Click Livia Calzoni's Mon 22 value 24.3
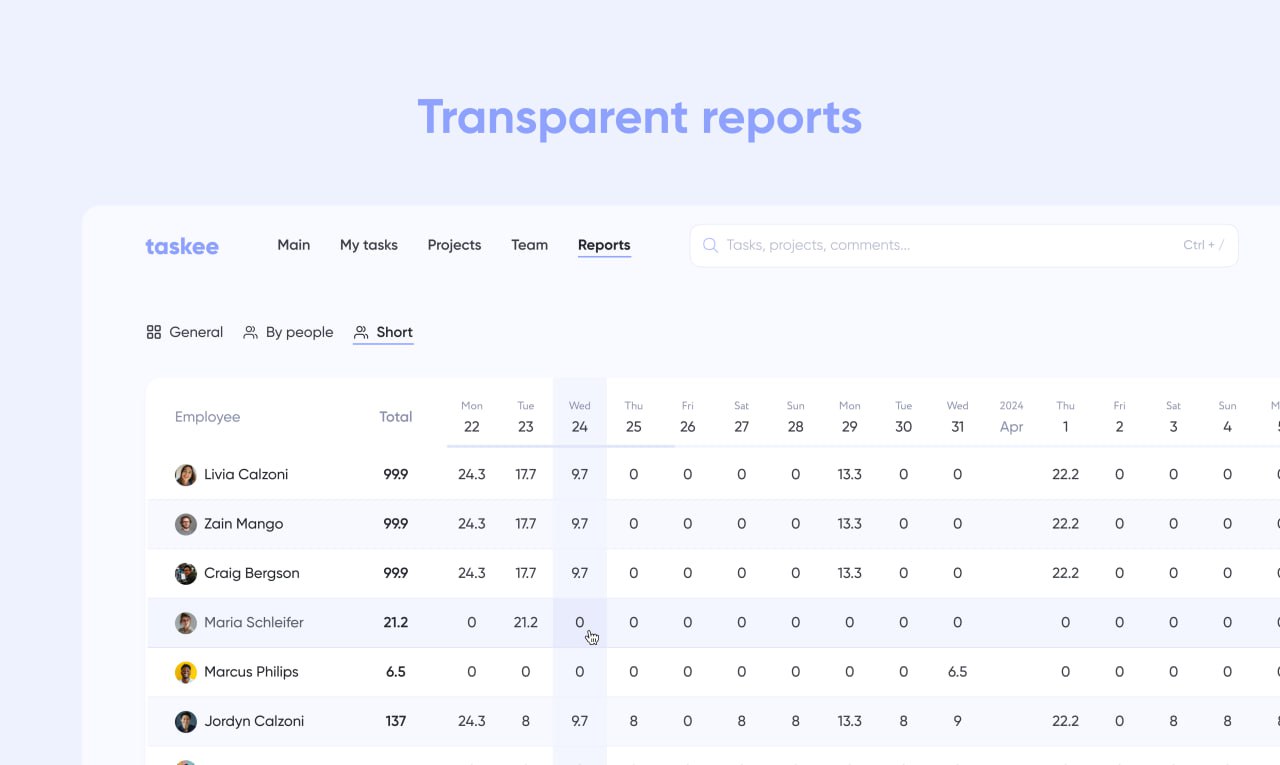 472,475
